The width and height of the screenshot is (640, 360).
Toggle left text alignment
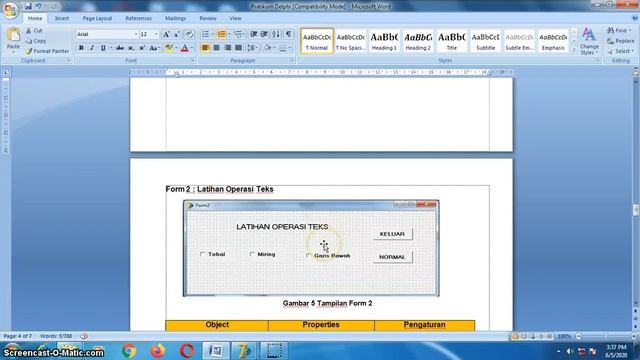point(205,48)
